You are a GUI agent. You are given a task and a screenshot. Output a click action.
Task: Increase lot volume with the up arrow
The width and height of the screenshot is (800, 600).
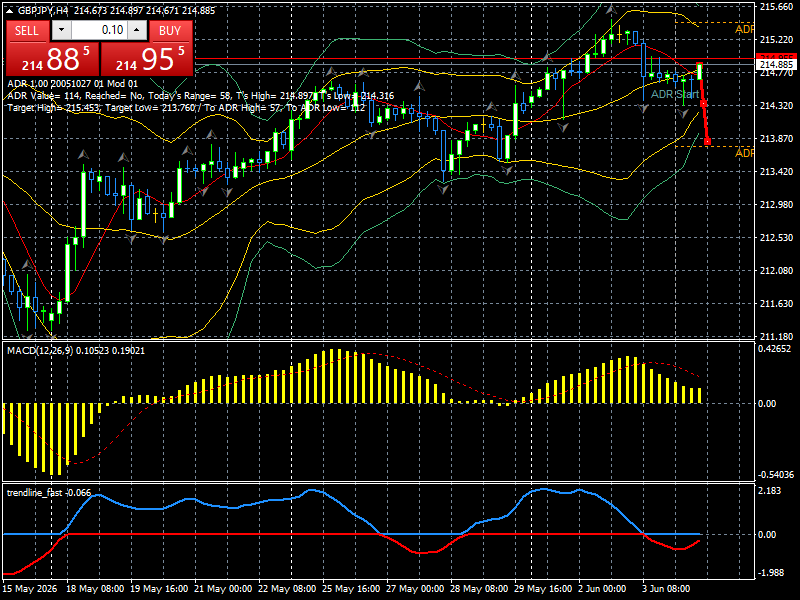(x=137, y=31)
